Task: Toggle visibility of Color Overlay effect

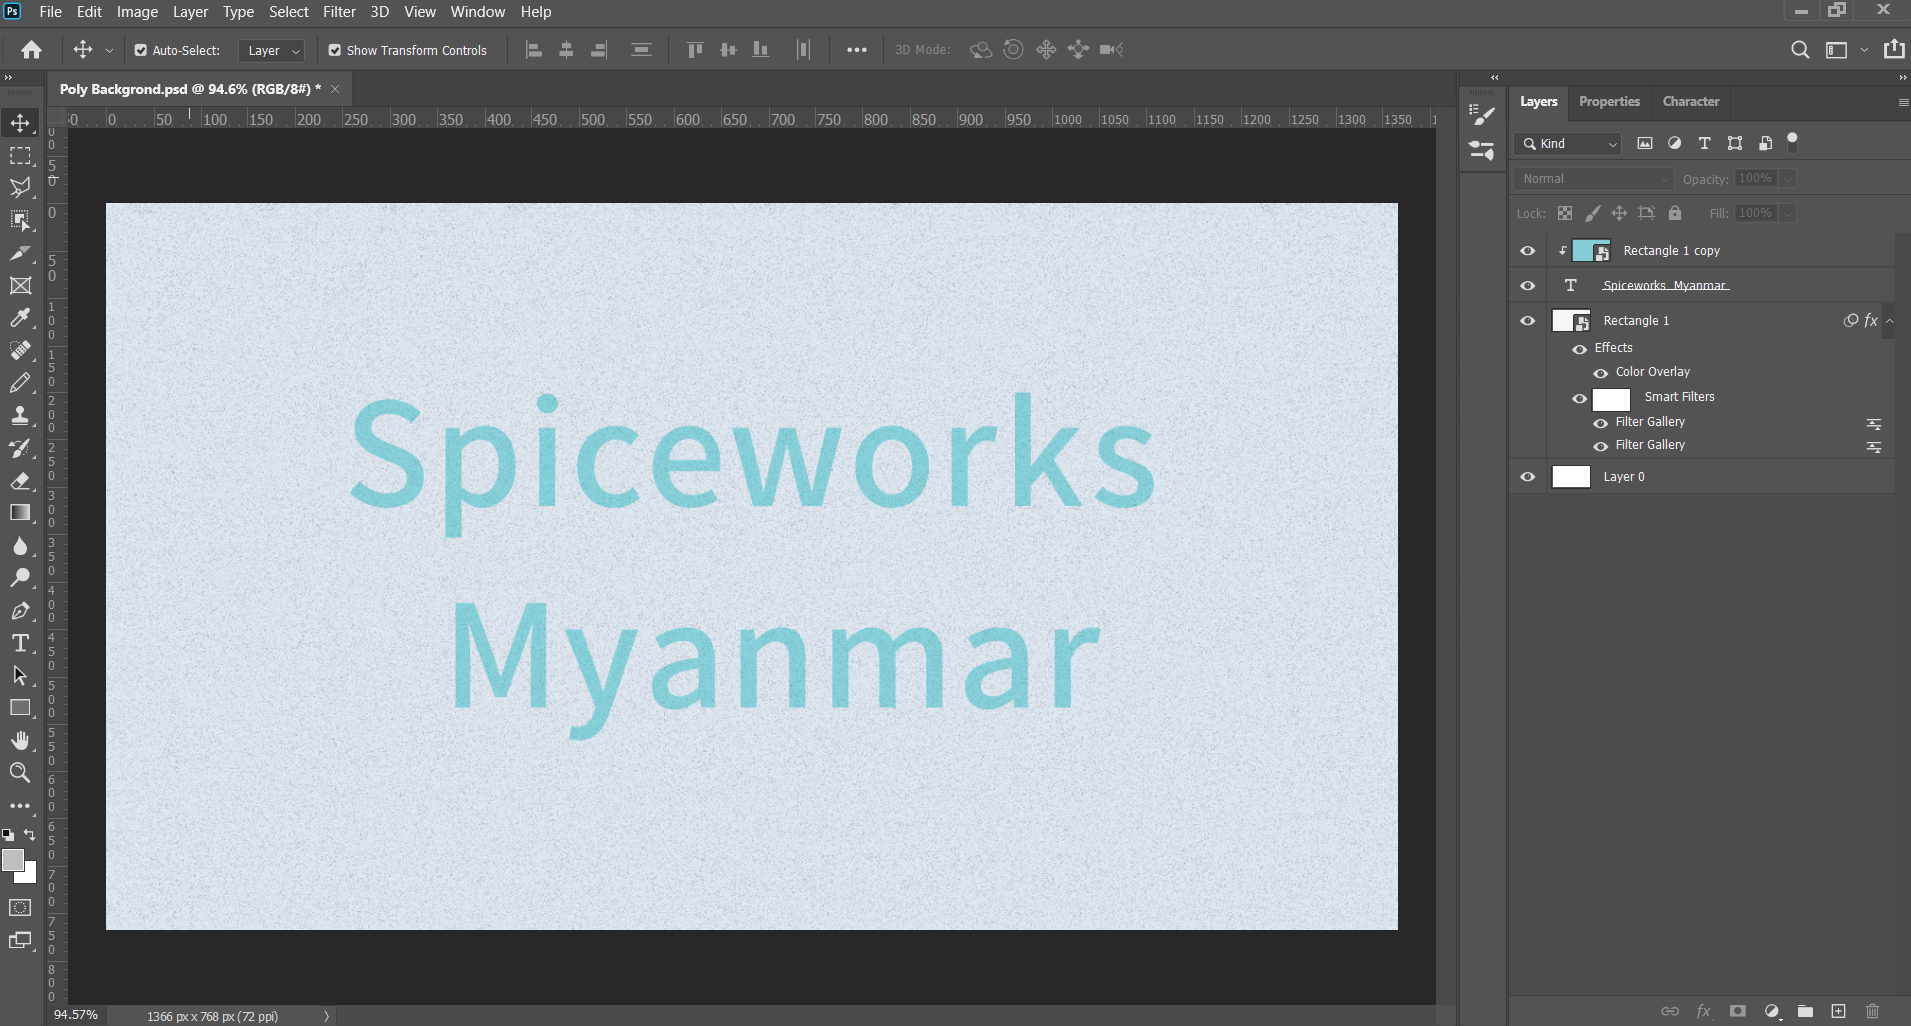Action: tap(1601, 373)
